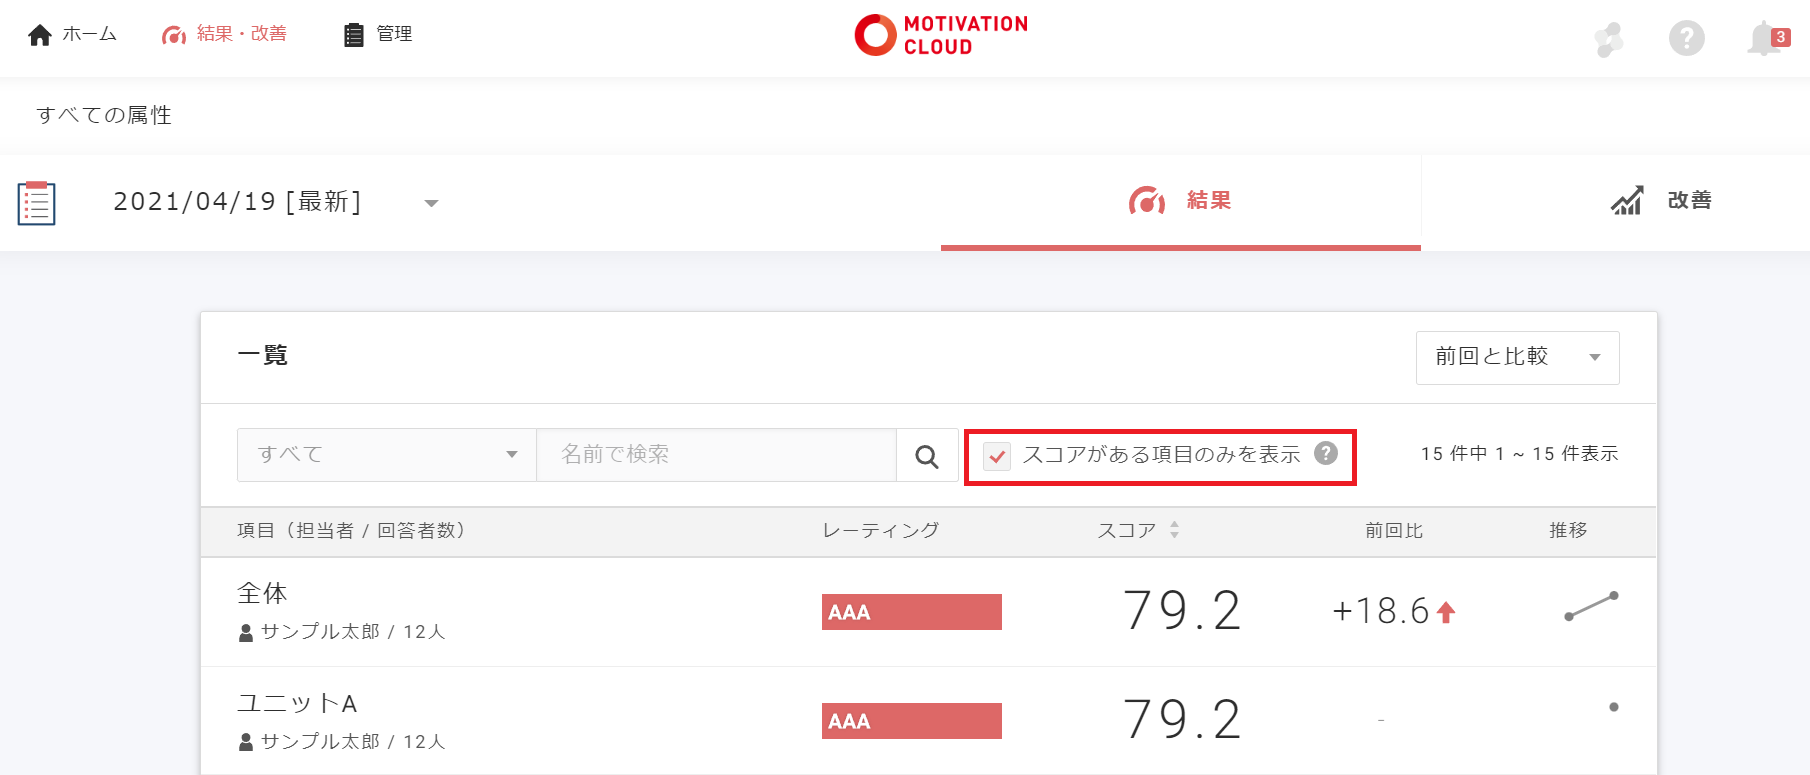Expand the 2021/04/19 [最新] date dropdown
Screen dimensions: 1810x775
tap(431, 203)
